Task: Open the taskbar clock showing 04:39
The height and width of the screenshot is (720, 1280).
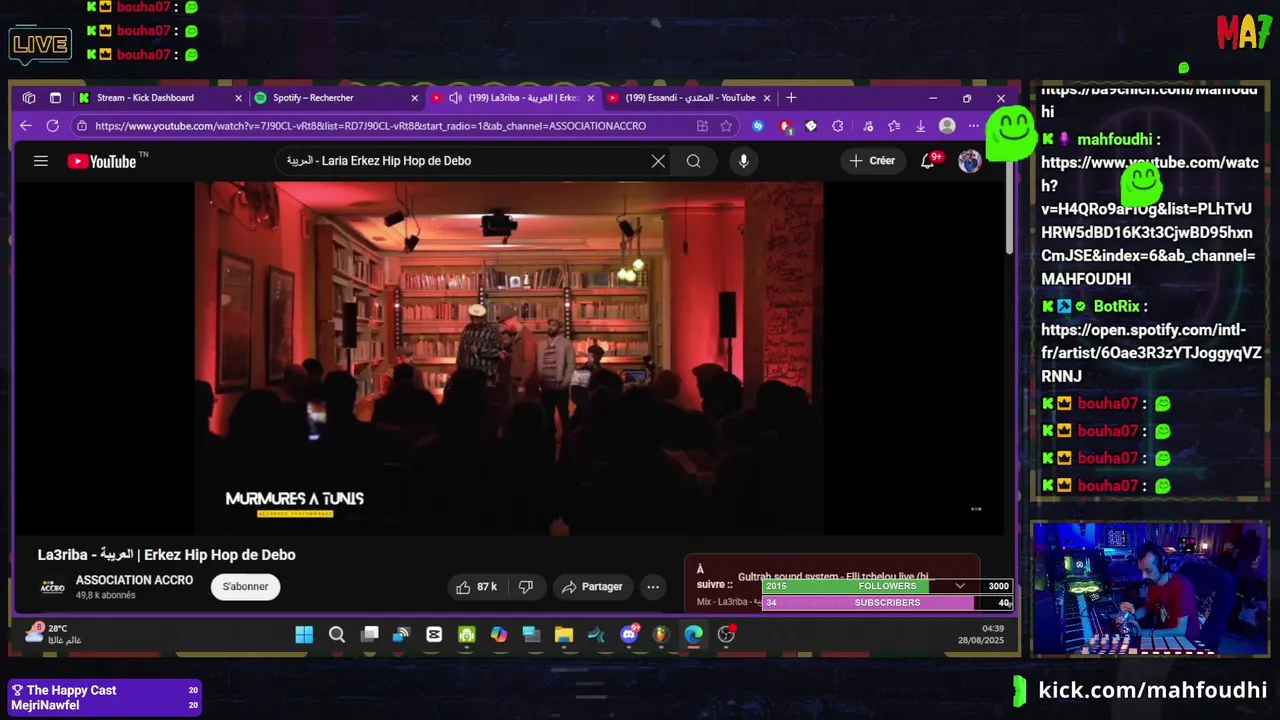Action: (x=980, y=634)
